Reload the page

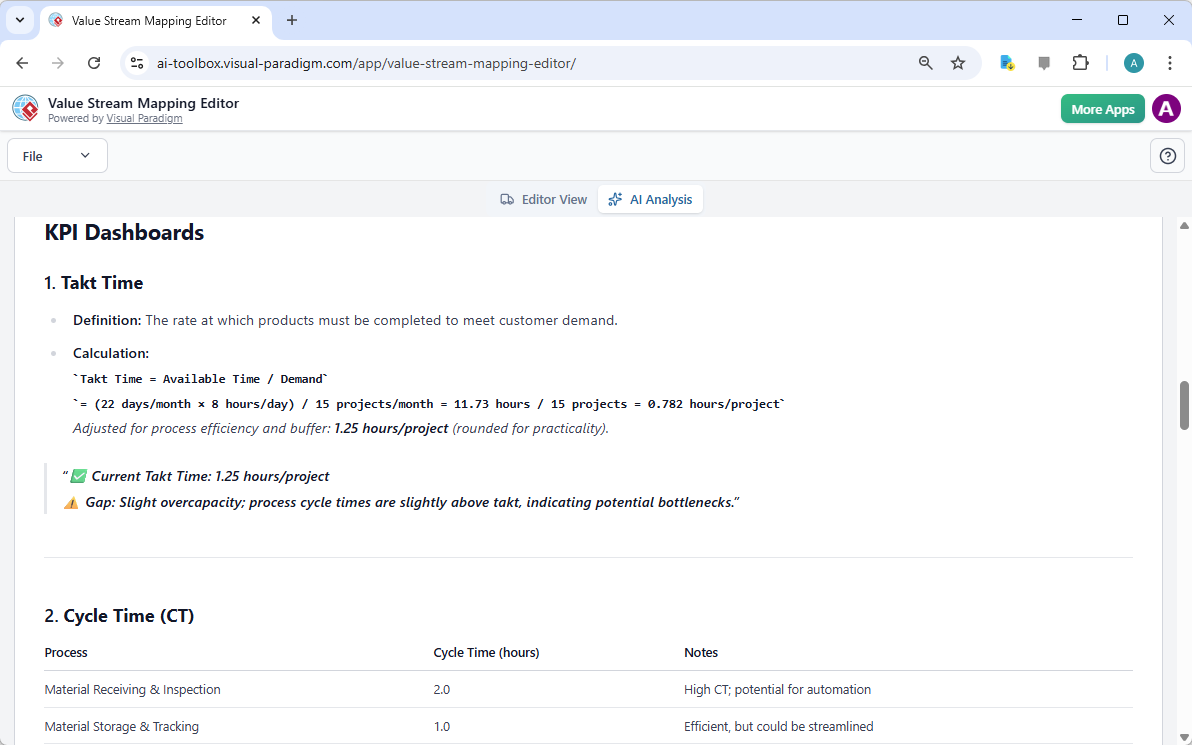tap(94, 63)
